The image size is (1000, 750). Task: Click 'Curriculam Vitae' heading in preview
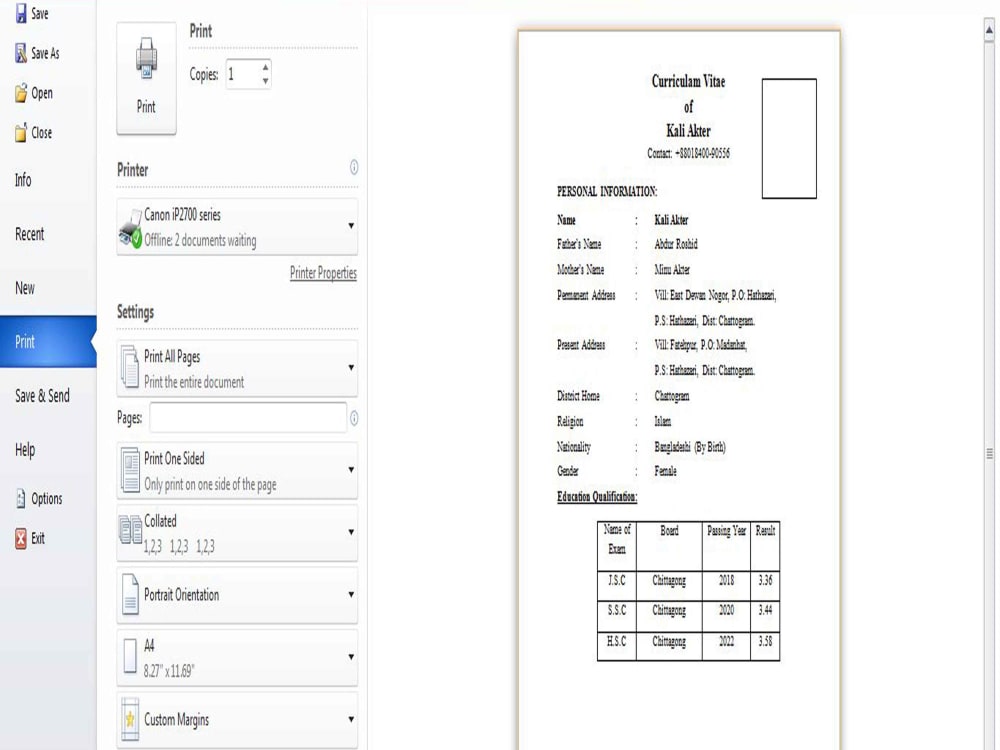point(688,81)
